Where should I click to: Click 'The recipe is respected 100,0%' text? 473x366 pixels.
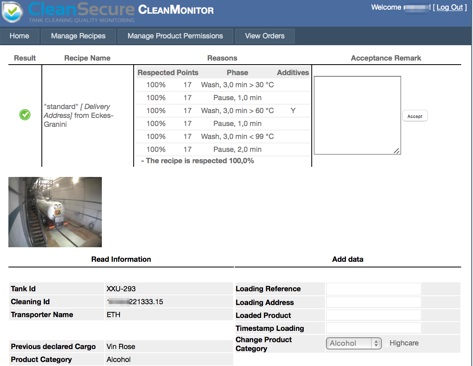coord(200,161)
